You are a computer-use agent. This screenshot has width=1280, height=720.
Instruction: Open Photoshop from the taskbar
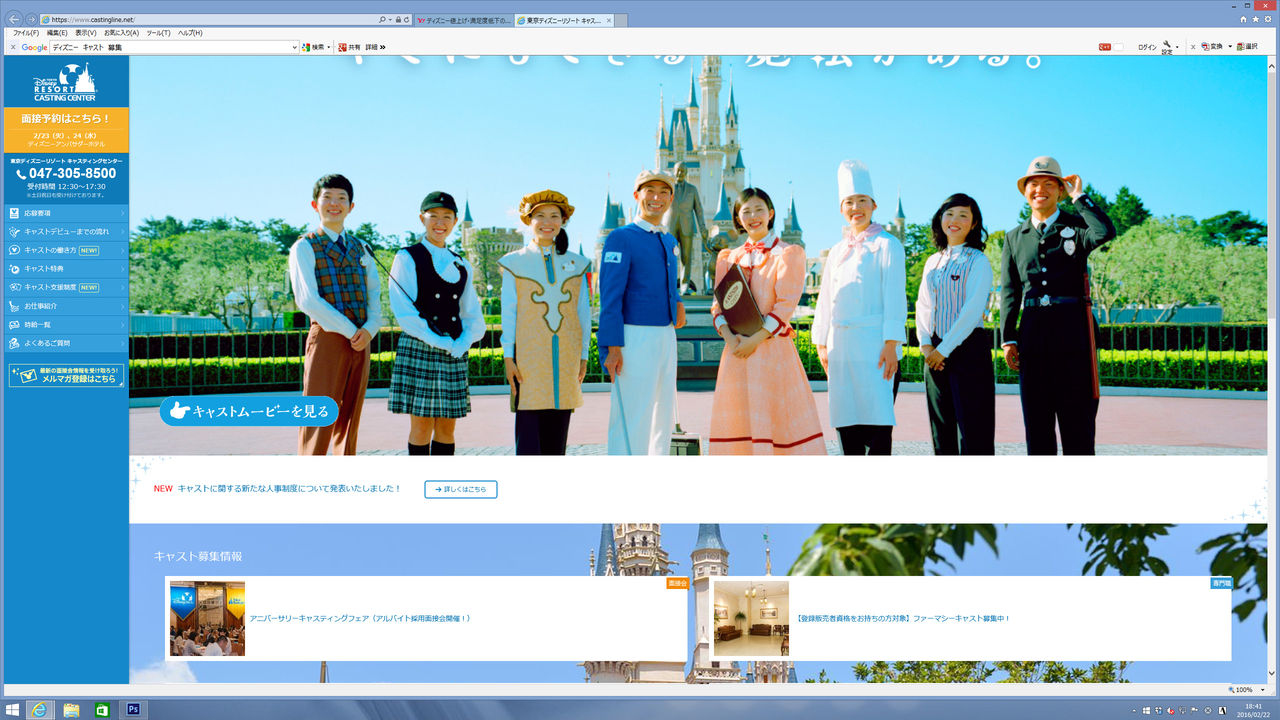tap(132, 709)
